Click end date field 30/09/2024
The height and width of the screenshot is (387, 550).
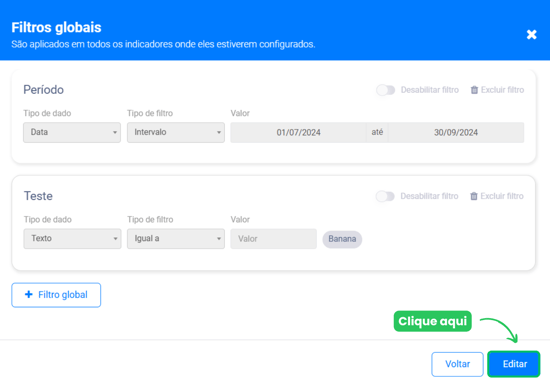coord(456,132)
